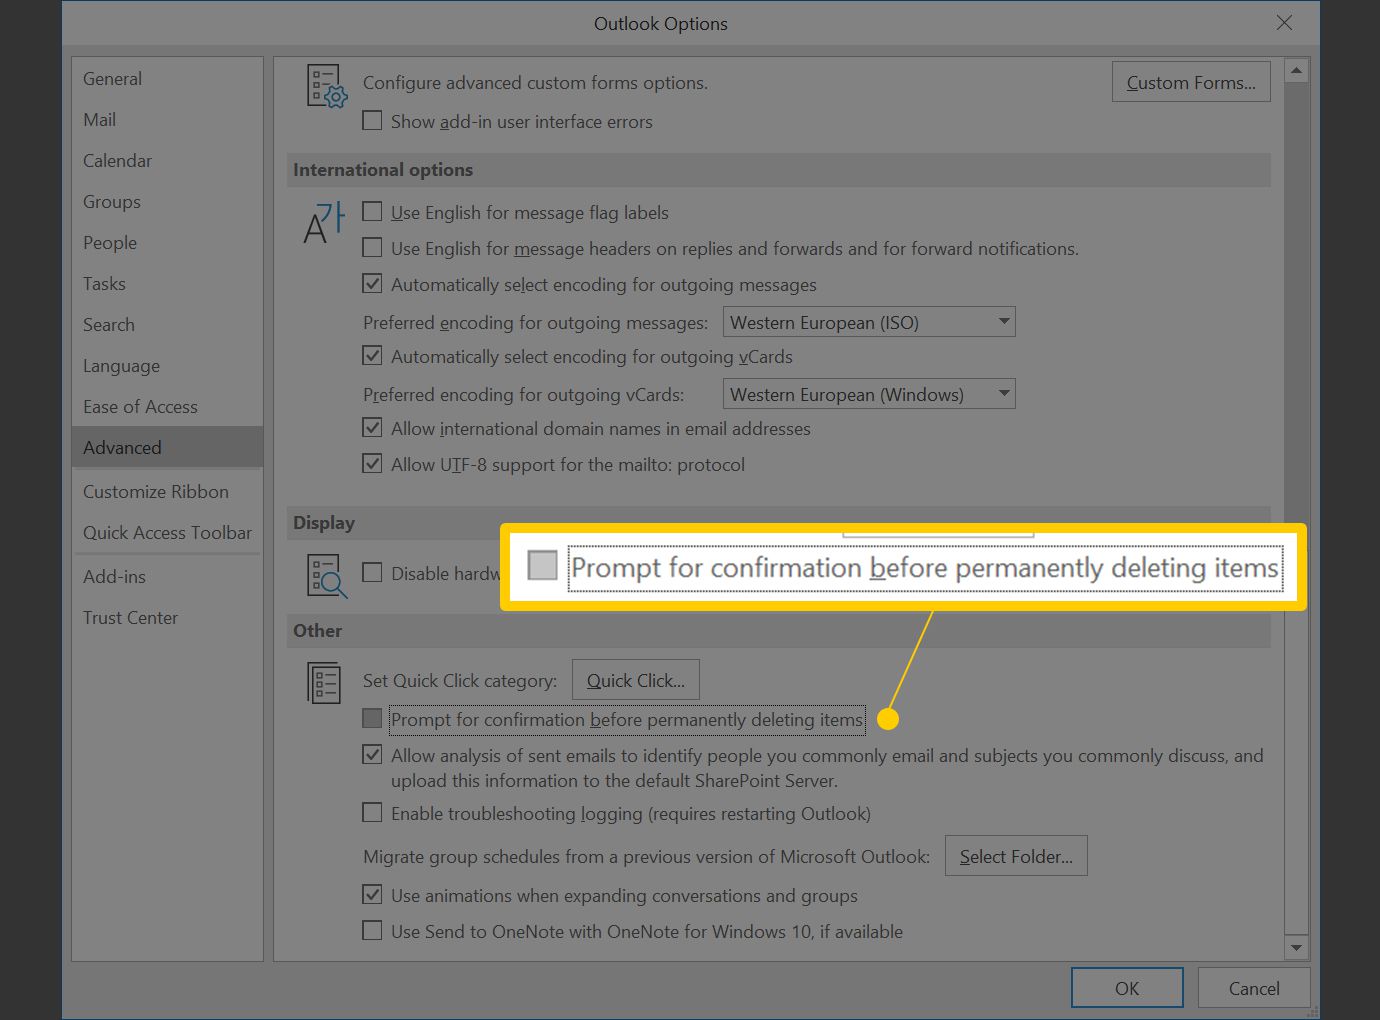Click the Quick Click... button
Viewport: 1380px width, 1020px height.
coord(636,680)
